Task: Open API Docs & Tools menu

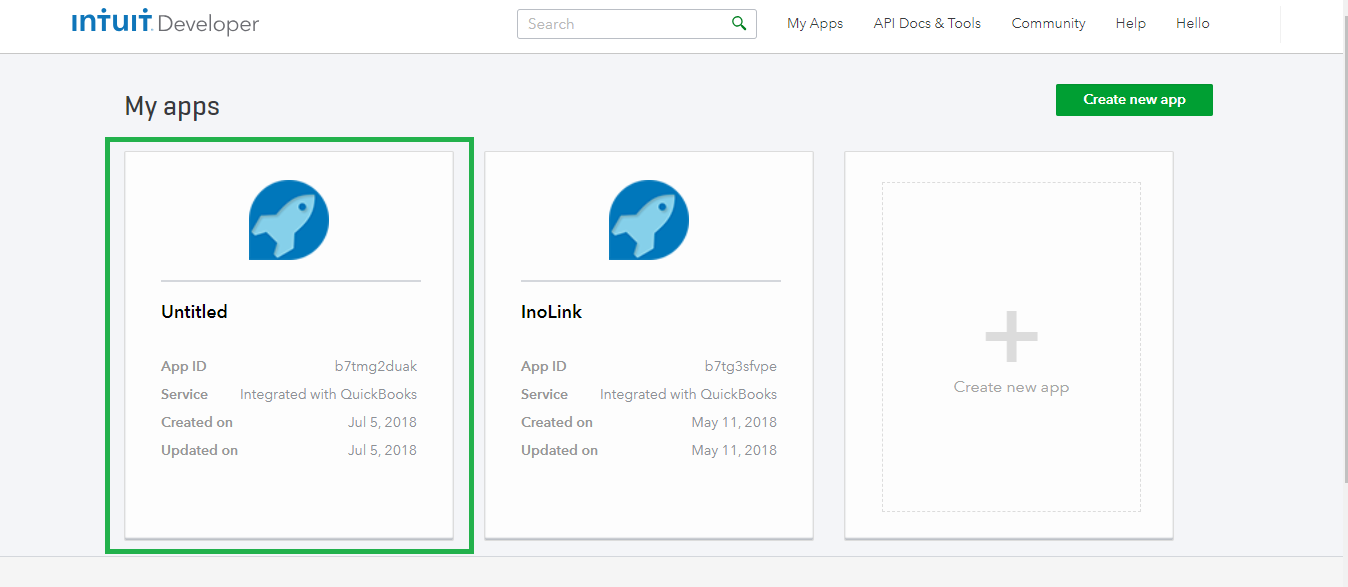Action: tap(927, 23)
